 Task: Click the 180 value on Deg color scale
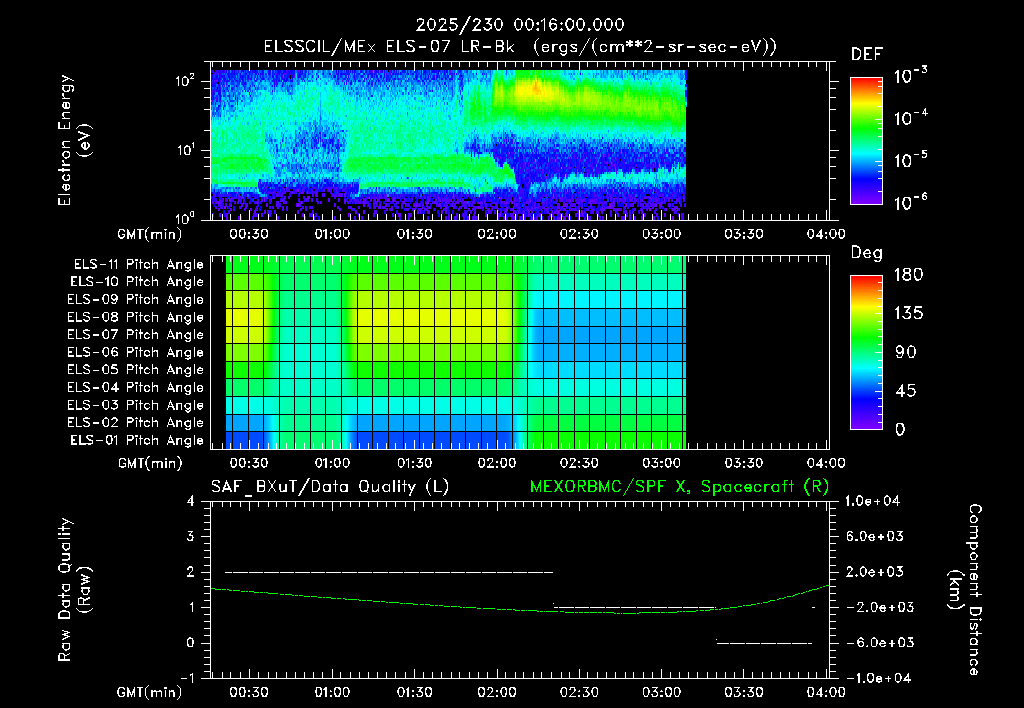click(x=908, y=275)
